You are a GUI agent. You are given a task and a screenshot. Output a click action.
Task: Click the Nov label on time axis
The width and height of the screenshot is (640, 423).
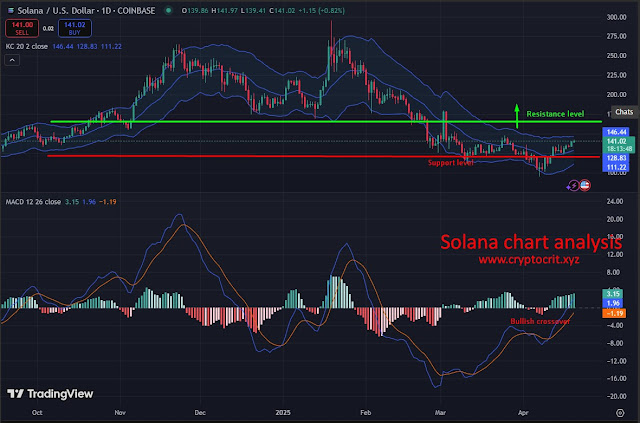coord(120,412)
